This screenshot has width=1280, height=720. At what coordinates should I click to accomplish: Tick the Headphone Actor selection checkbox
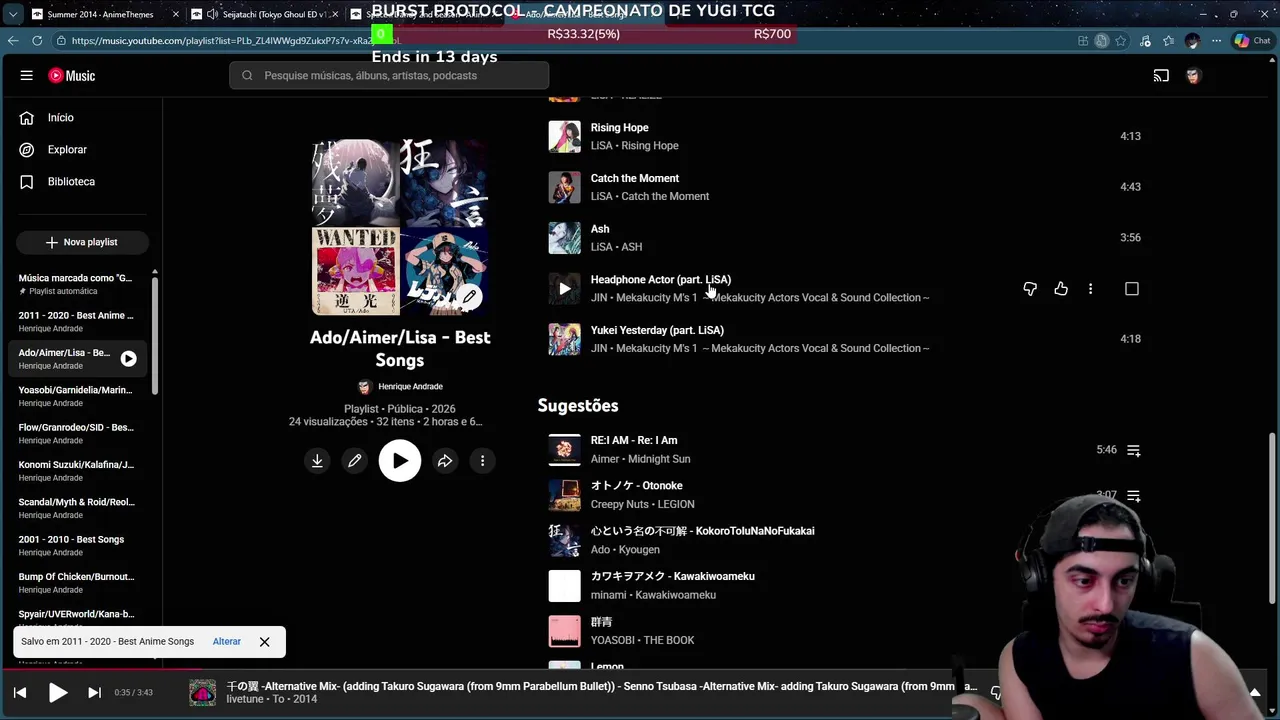1131,289
